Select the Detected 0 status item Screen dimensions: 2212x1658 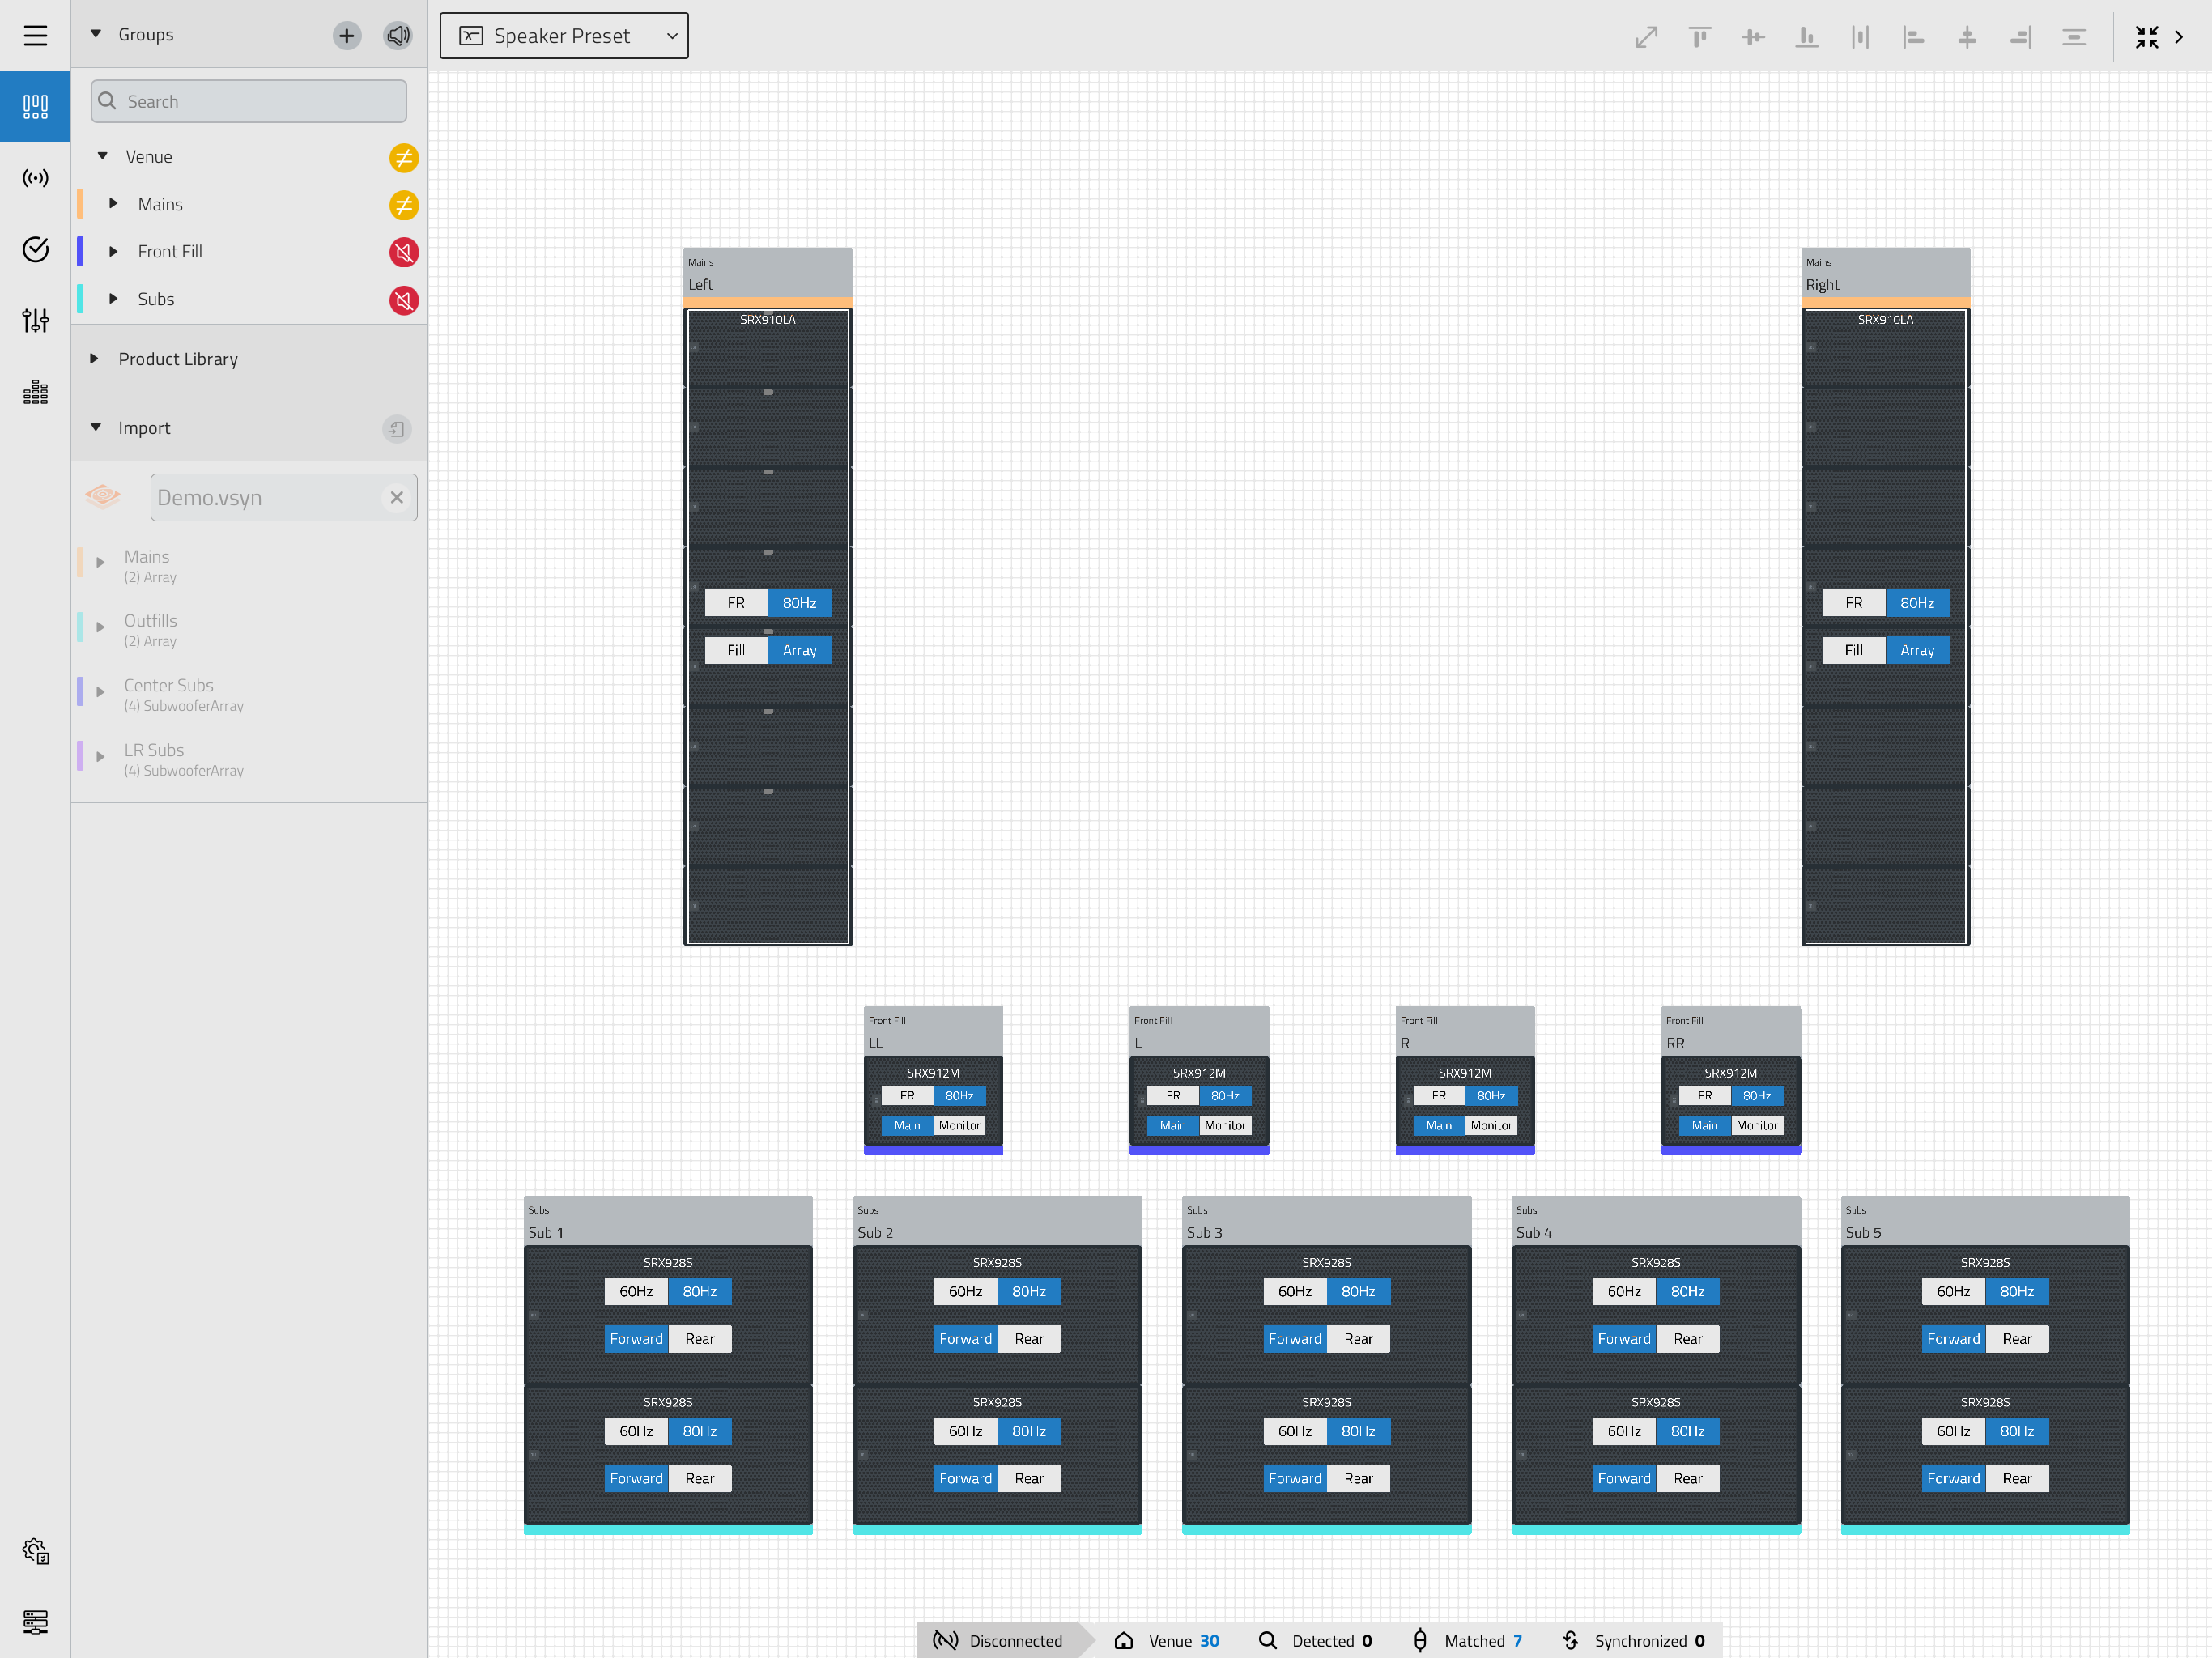click(x=1315, y=1640)
